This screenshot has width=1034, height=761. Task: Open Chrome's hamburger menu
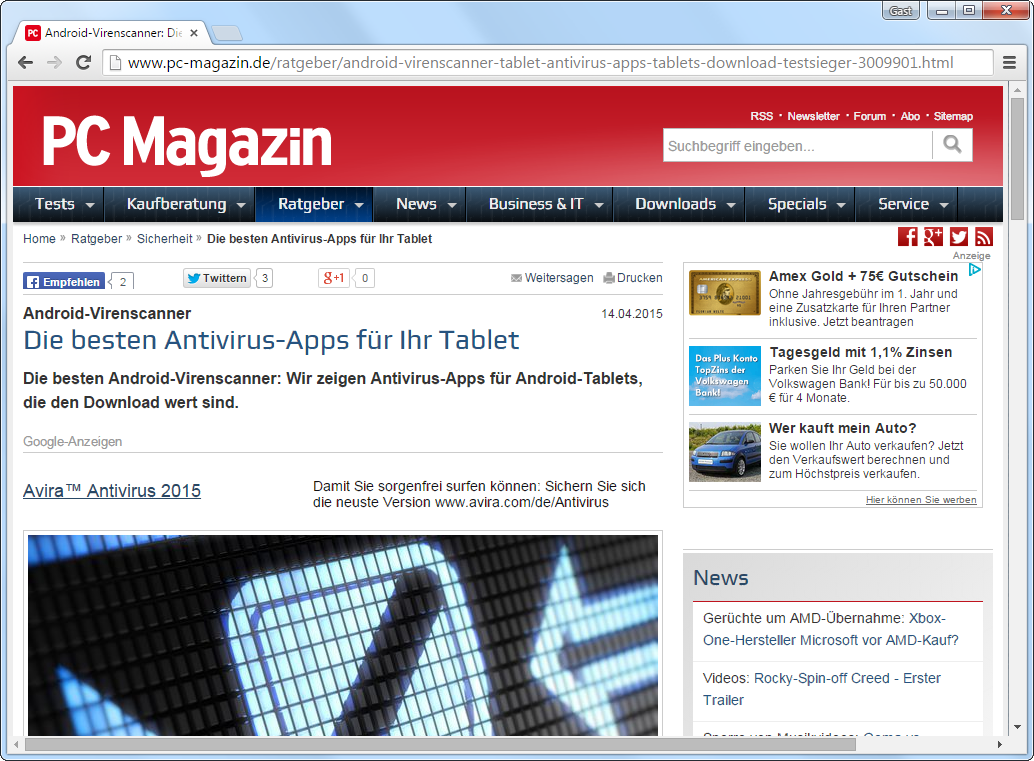[x=1011, y=63]
